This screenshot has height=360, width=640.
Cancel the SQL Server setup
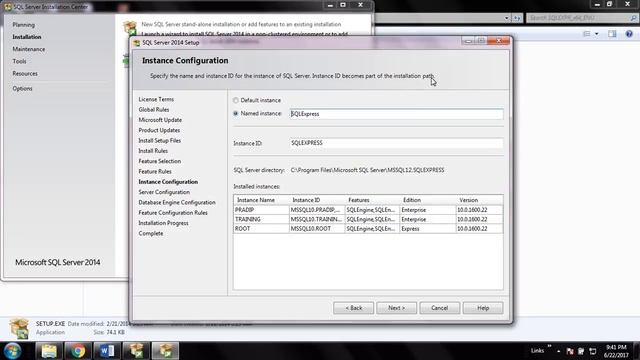[x=440, y=308]
